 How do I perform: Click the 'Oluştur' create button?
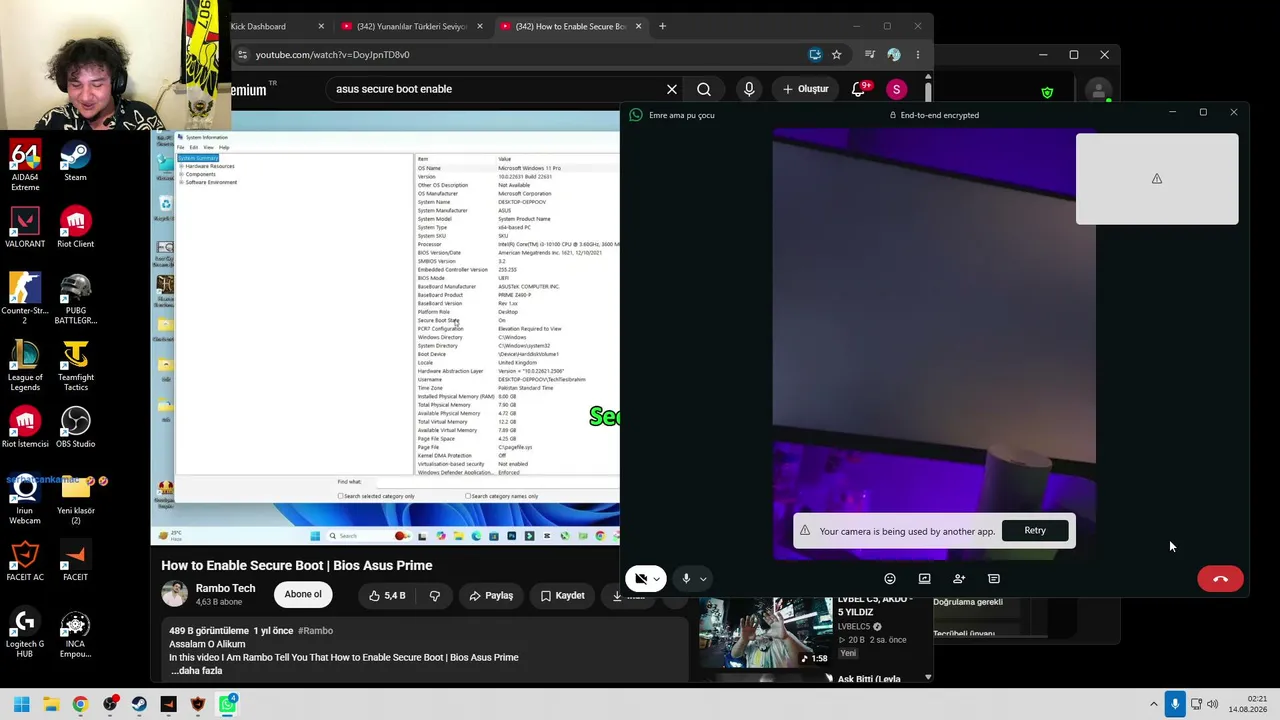pyautogui.click(x=805, y=89)
